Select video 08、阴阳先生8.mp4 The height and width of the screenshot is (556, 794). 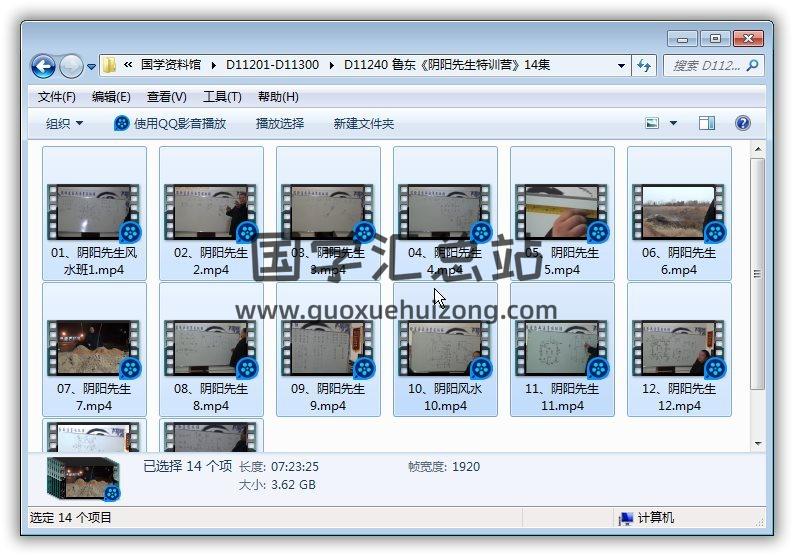coord(211,350)
